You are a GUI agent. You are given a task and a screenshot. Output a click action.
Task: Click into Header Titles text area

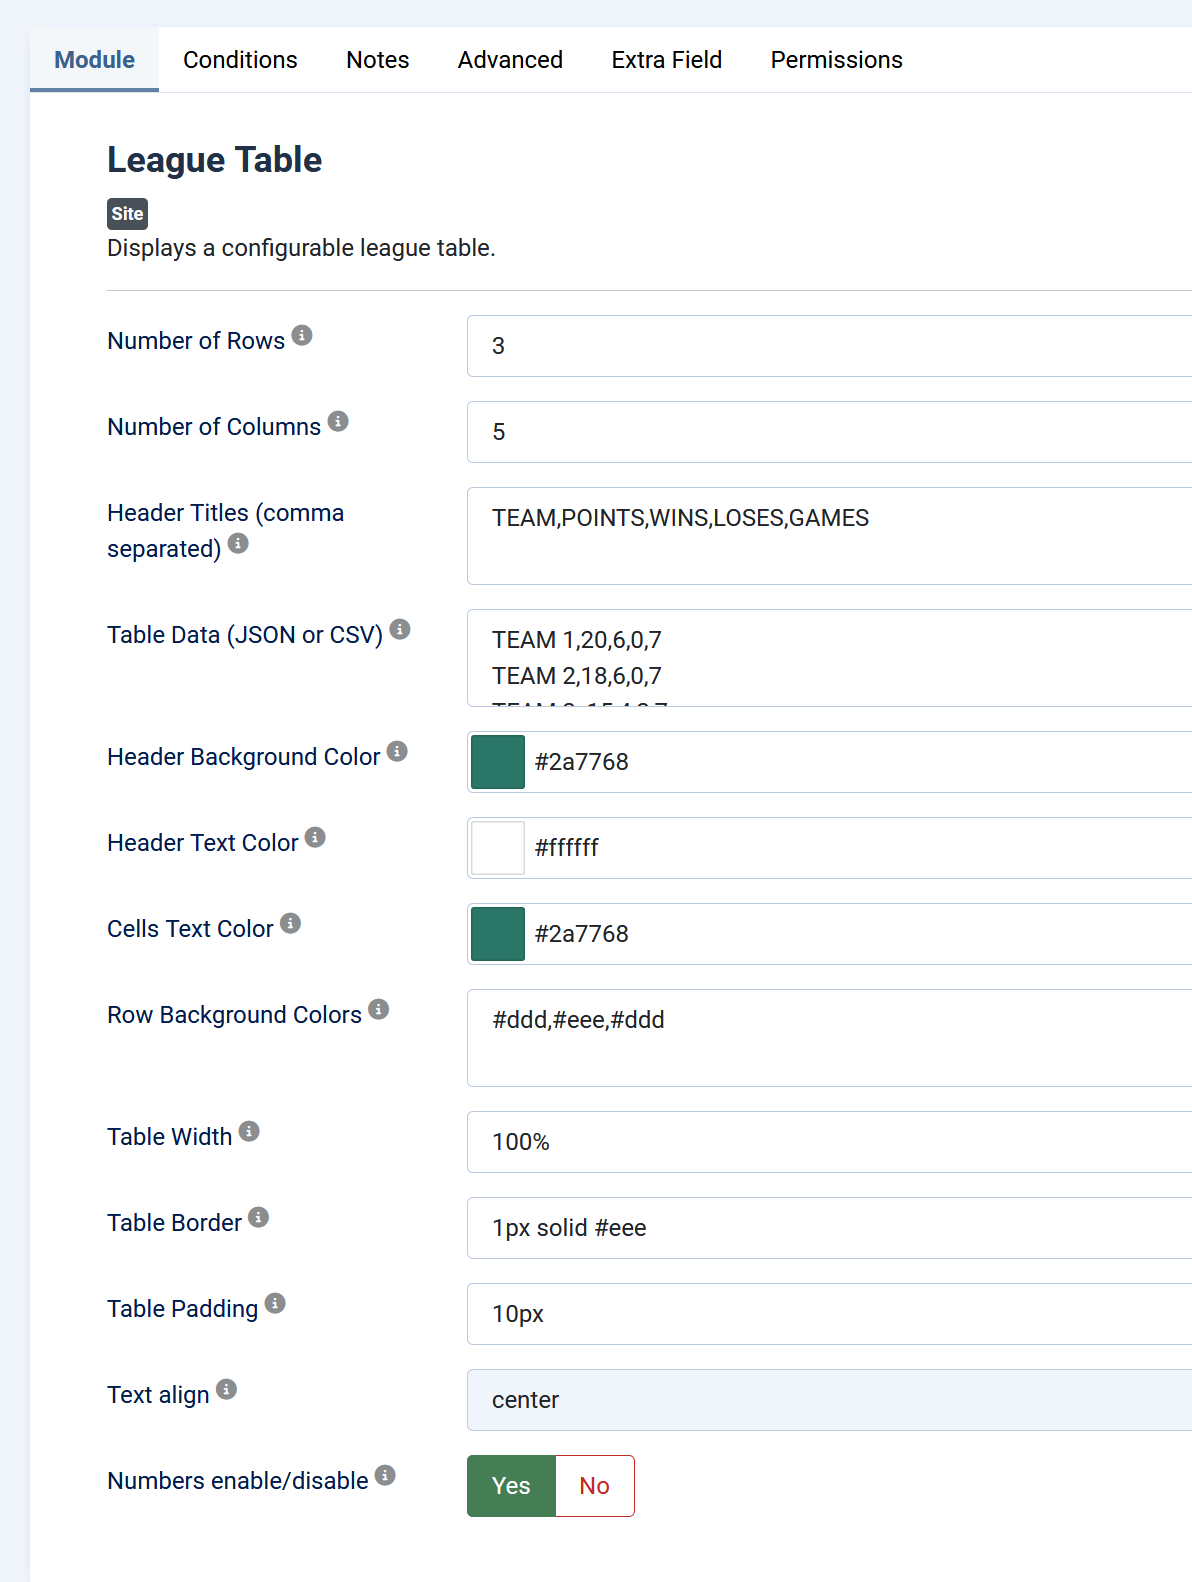pyautogui.click(x=828, y=536)
